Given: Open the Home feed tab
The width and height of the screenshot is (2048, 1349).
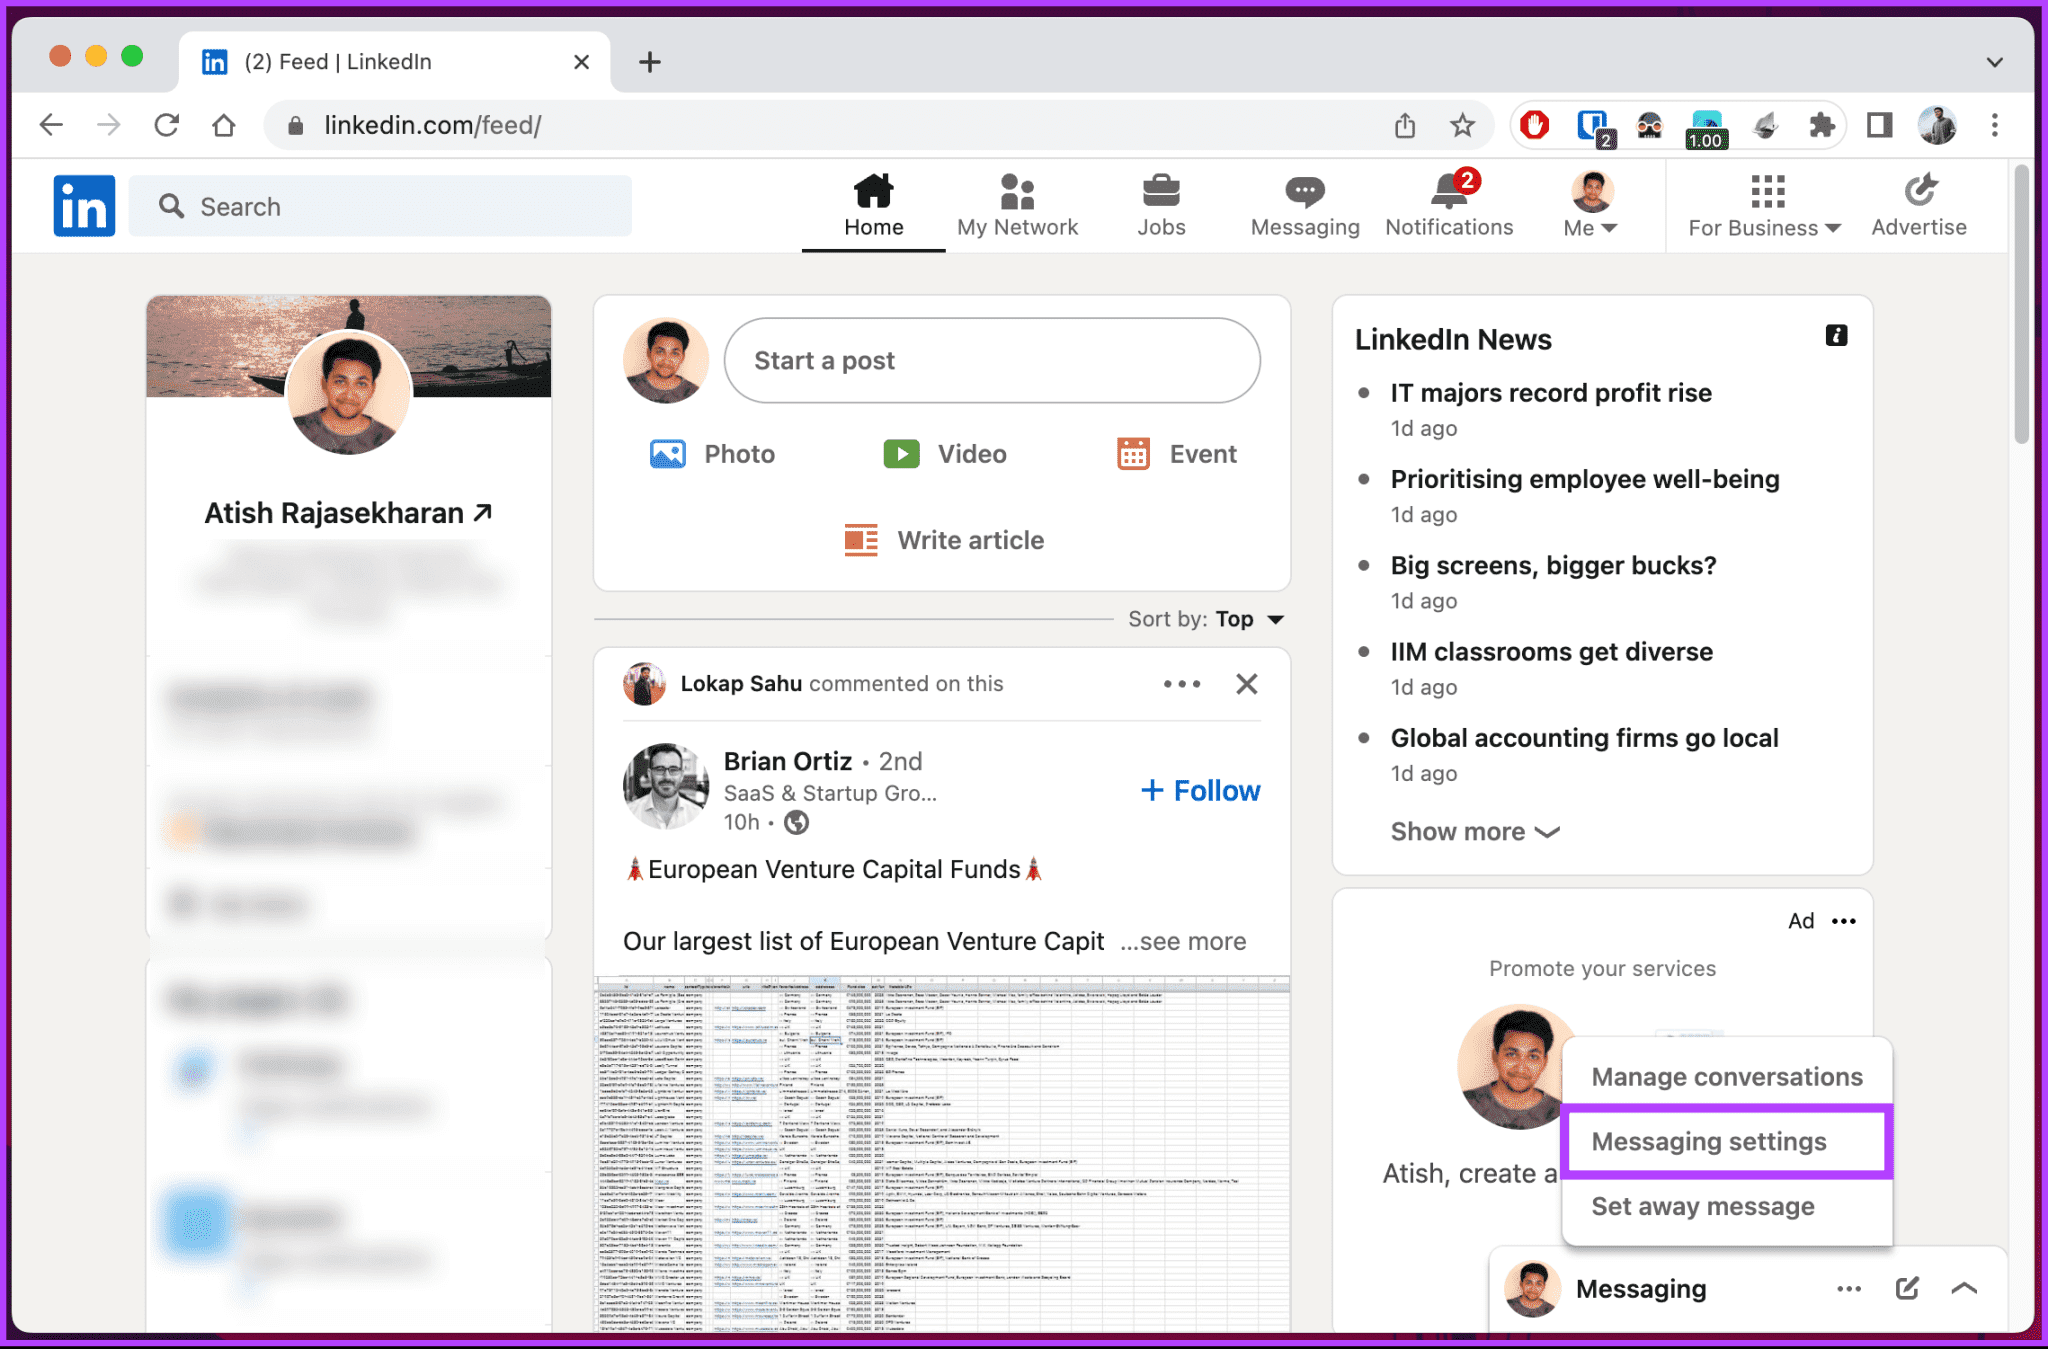Looking at the screenshot, I should pos(873,206).
